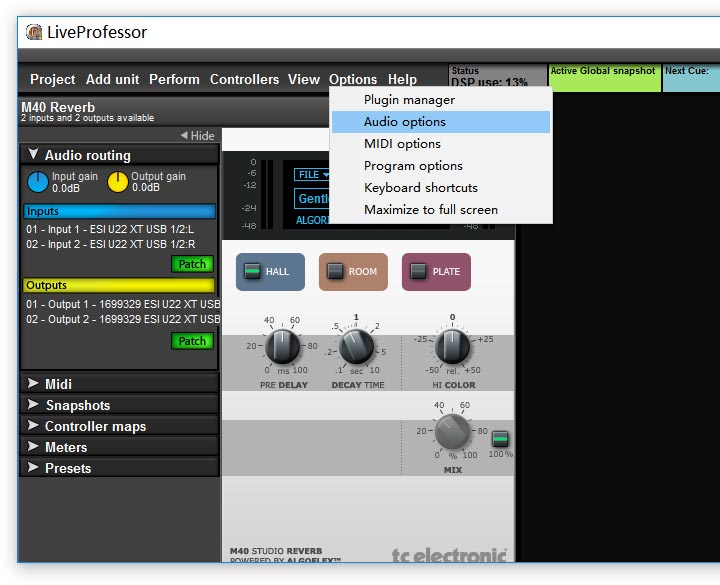Click the HI COLOR knob
The image size is (720, 585).
coord(452,346)
